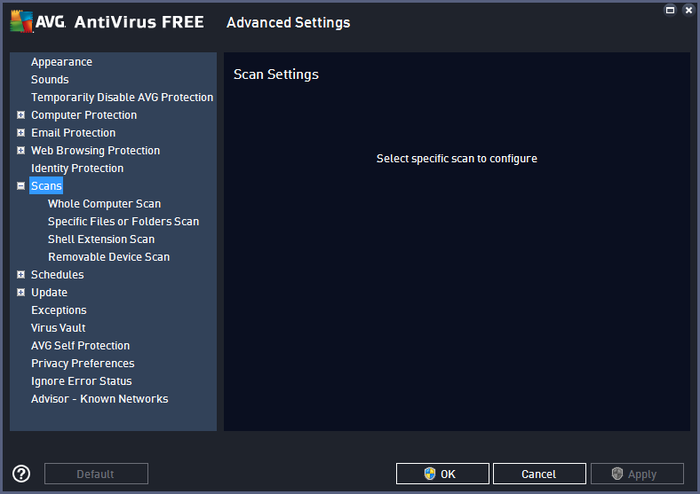Open Privacy Preferences
Viewport: 700px width, 494px height.
[x=83, y=363]
